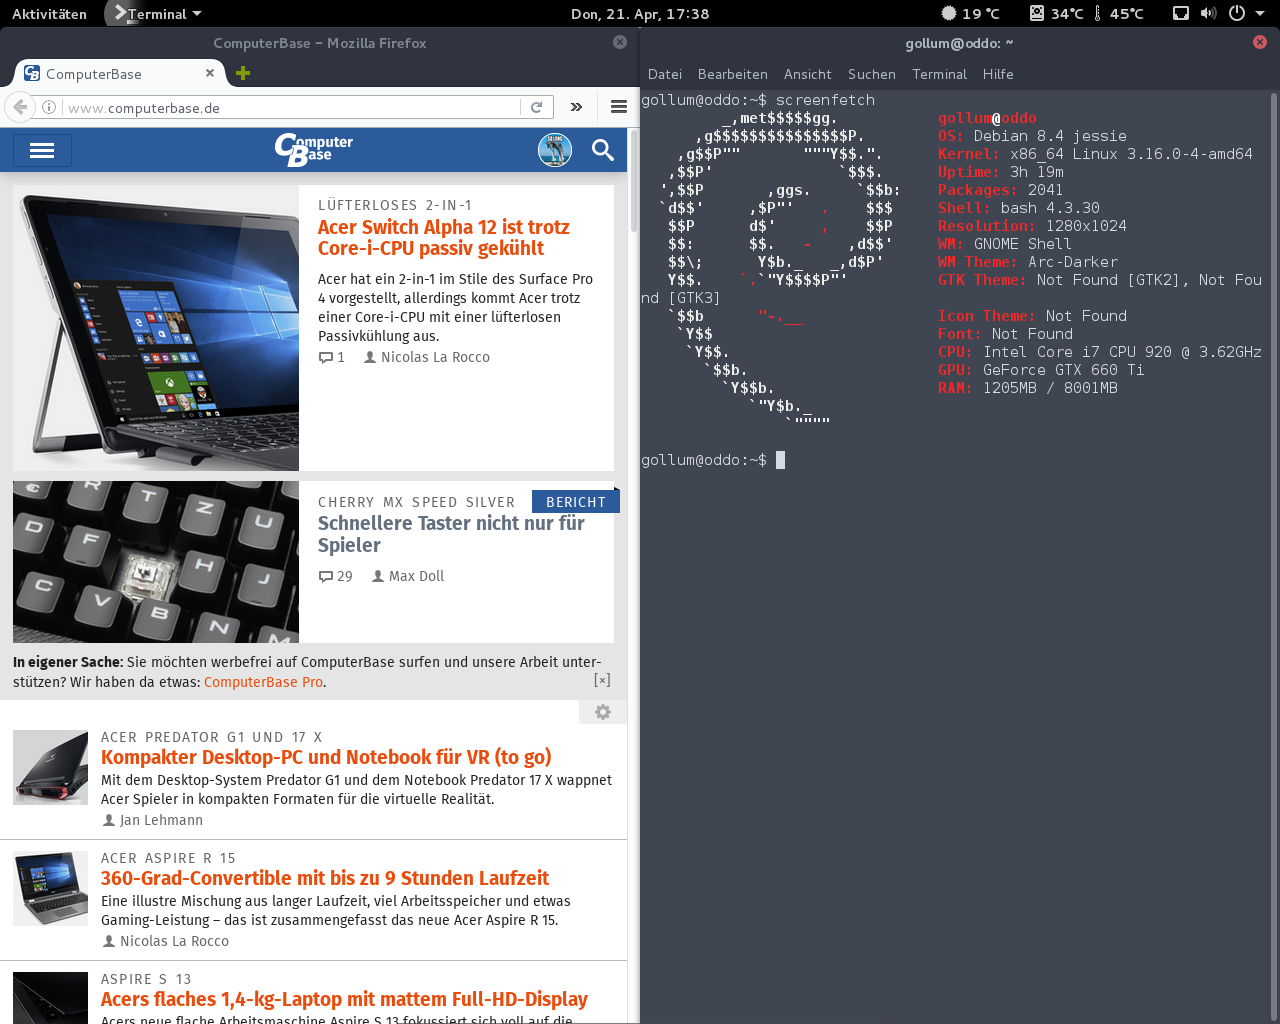The width and height of the screenshot is (1280, 1024).
Task: Dismiss the ComputerBase Pro notice with [×]
Action: 602,680
